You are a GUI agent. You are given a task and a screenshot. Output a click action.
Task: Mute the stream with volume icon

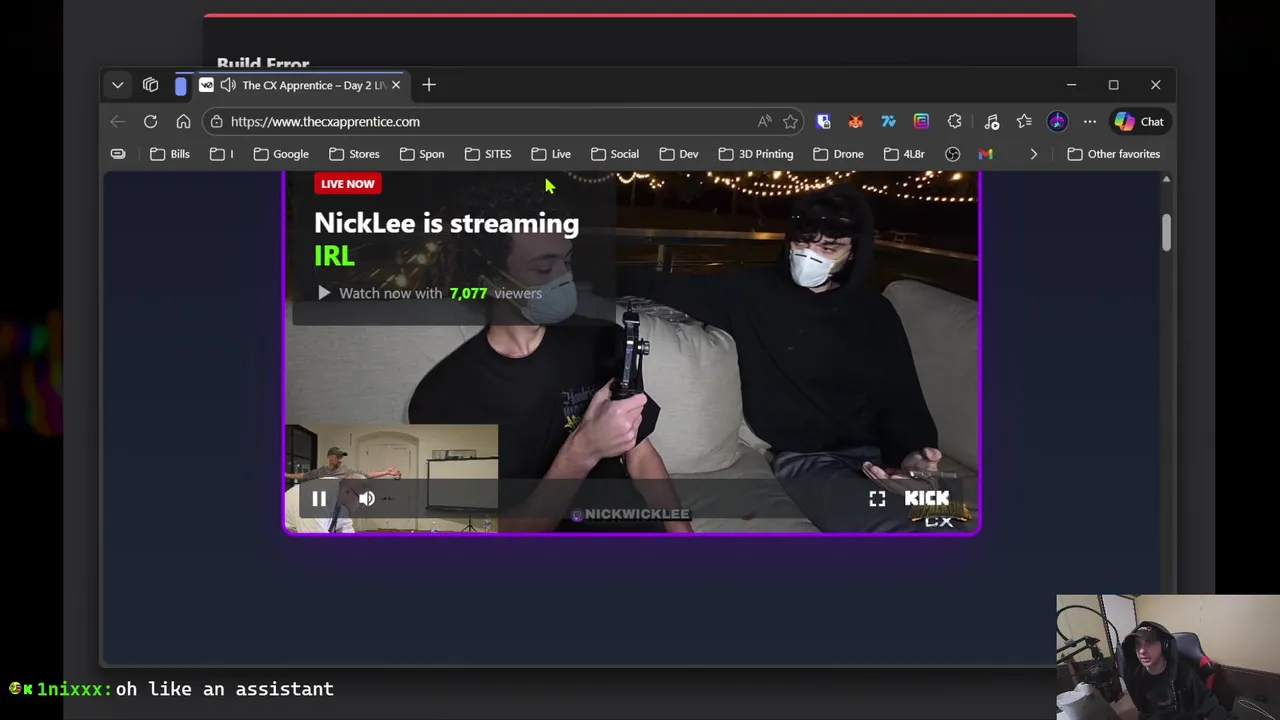(x=366, y=499)
